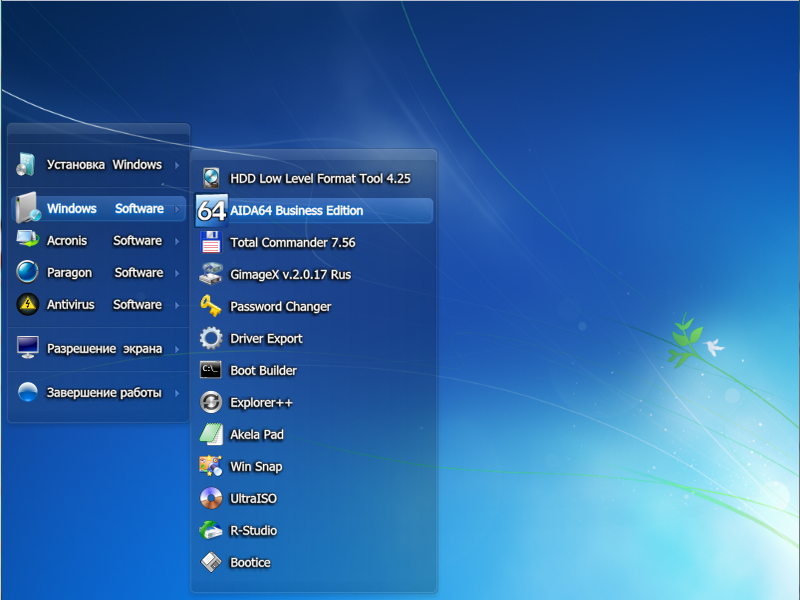This screenshot has height=600, width=800.
Task: Launch Password Changer
Action: click(314, 306)
